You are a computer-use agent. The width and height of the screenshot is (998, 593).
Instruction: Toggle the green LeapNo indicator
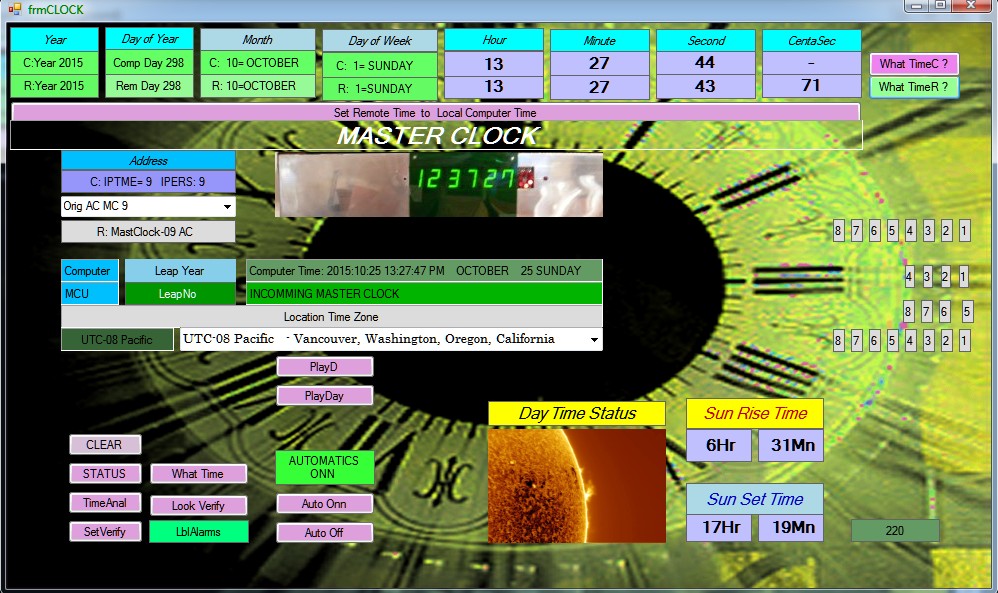coord(178,293)
